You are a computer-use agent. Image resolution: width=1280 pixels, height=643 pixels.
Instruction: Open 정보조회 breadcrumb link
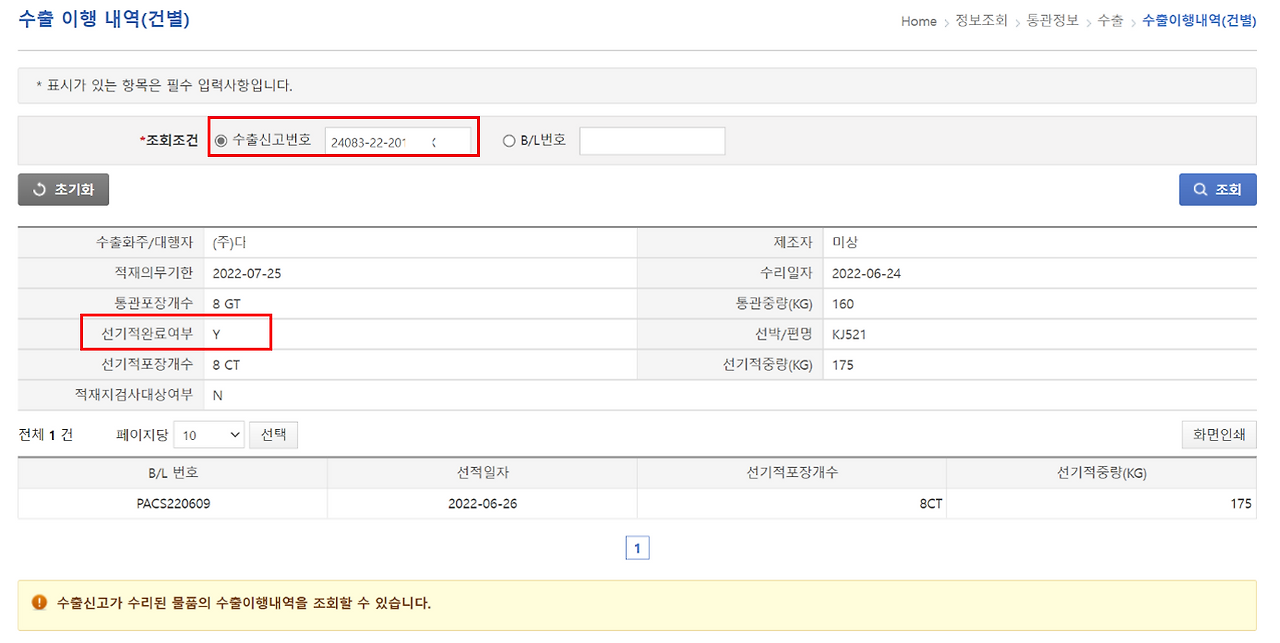pyautogui.click(x=982, y=21)
